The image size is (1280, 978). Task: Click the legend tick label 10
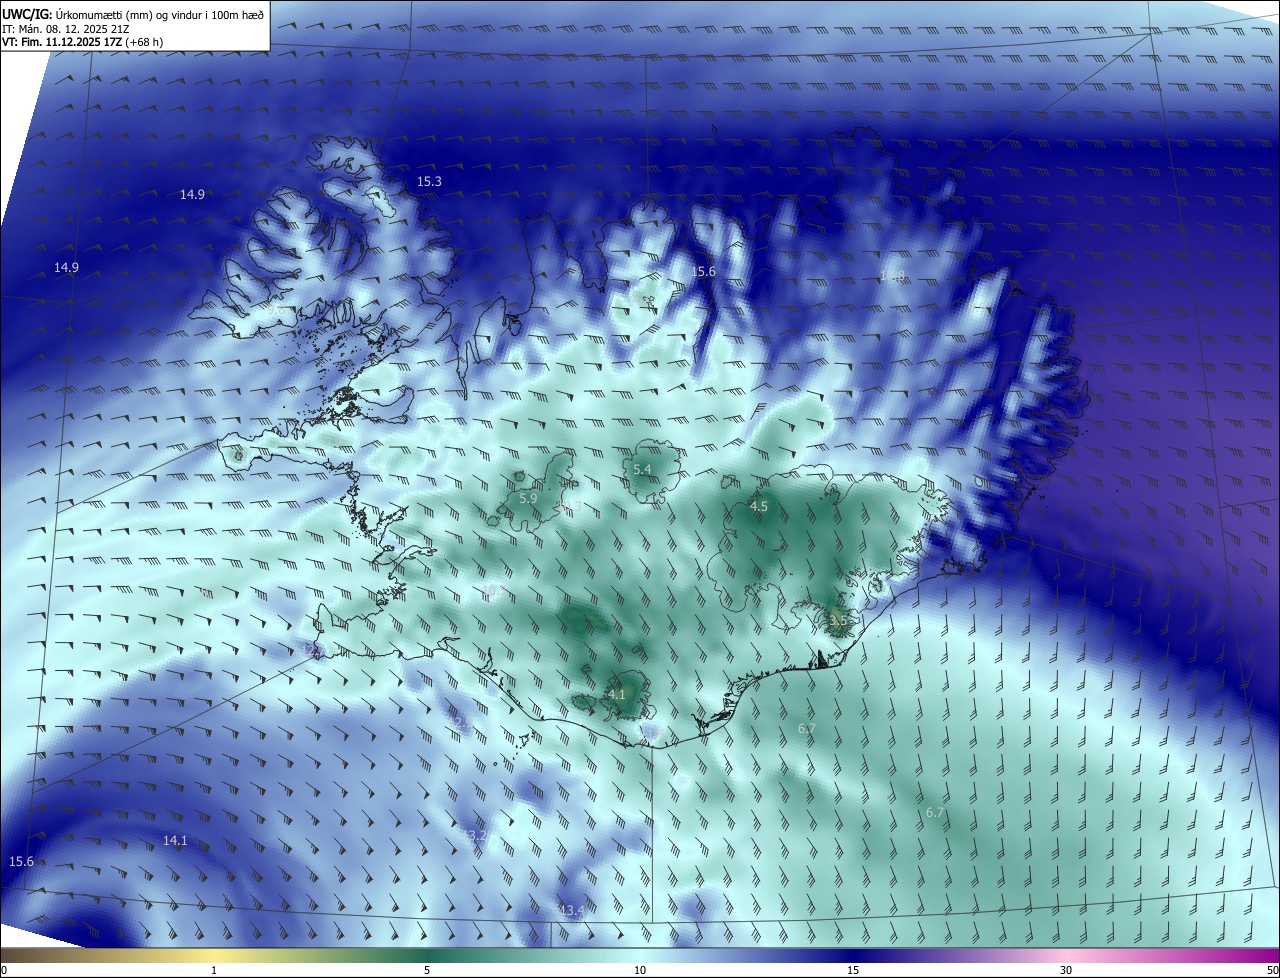[640, 970]
